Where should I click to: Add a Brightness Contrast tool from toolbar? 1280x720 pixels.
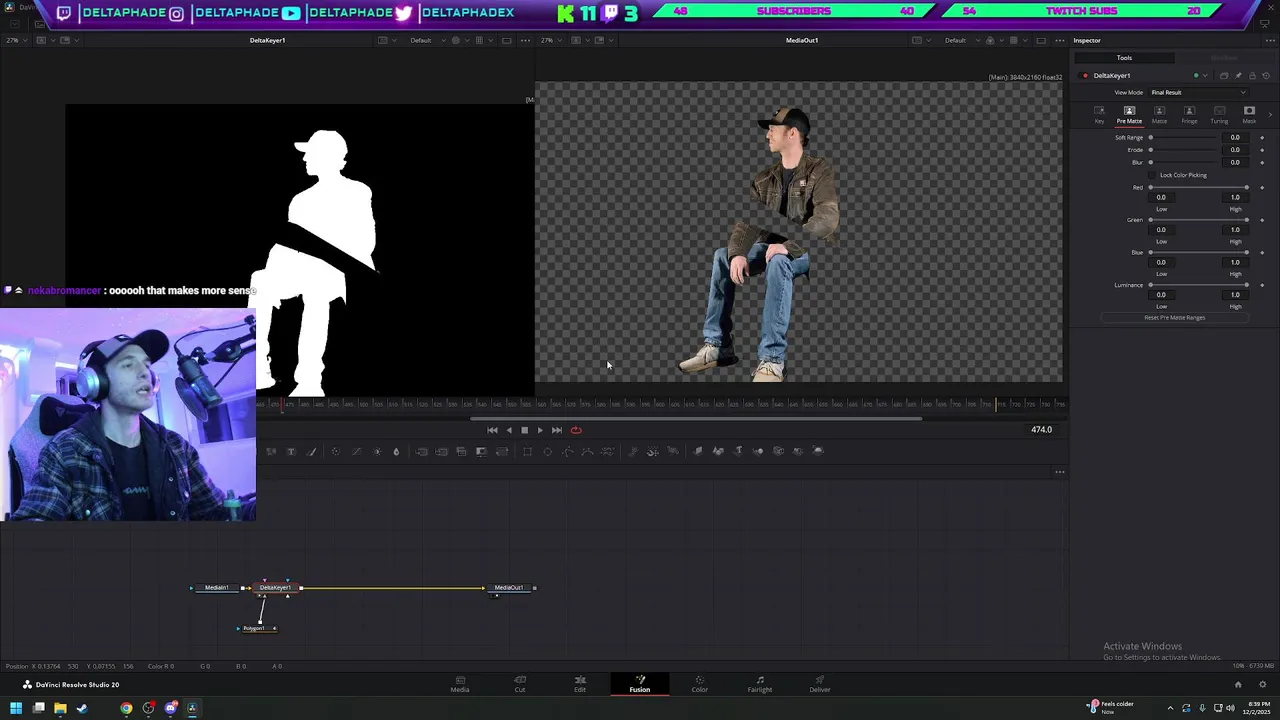pyautogui.click(x=377, y=451)
